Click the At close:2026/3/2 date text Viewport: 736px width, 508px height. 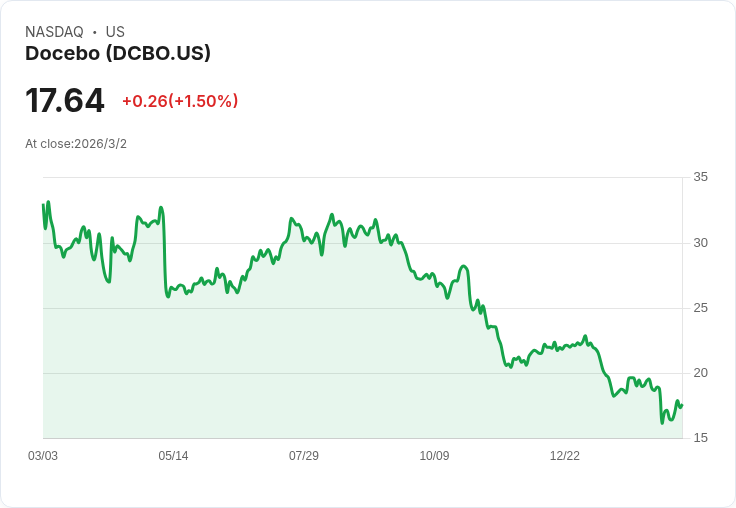click(x=76, y=144)
